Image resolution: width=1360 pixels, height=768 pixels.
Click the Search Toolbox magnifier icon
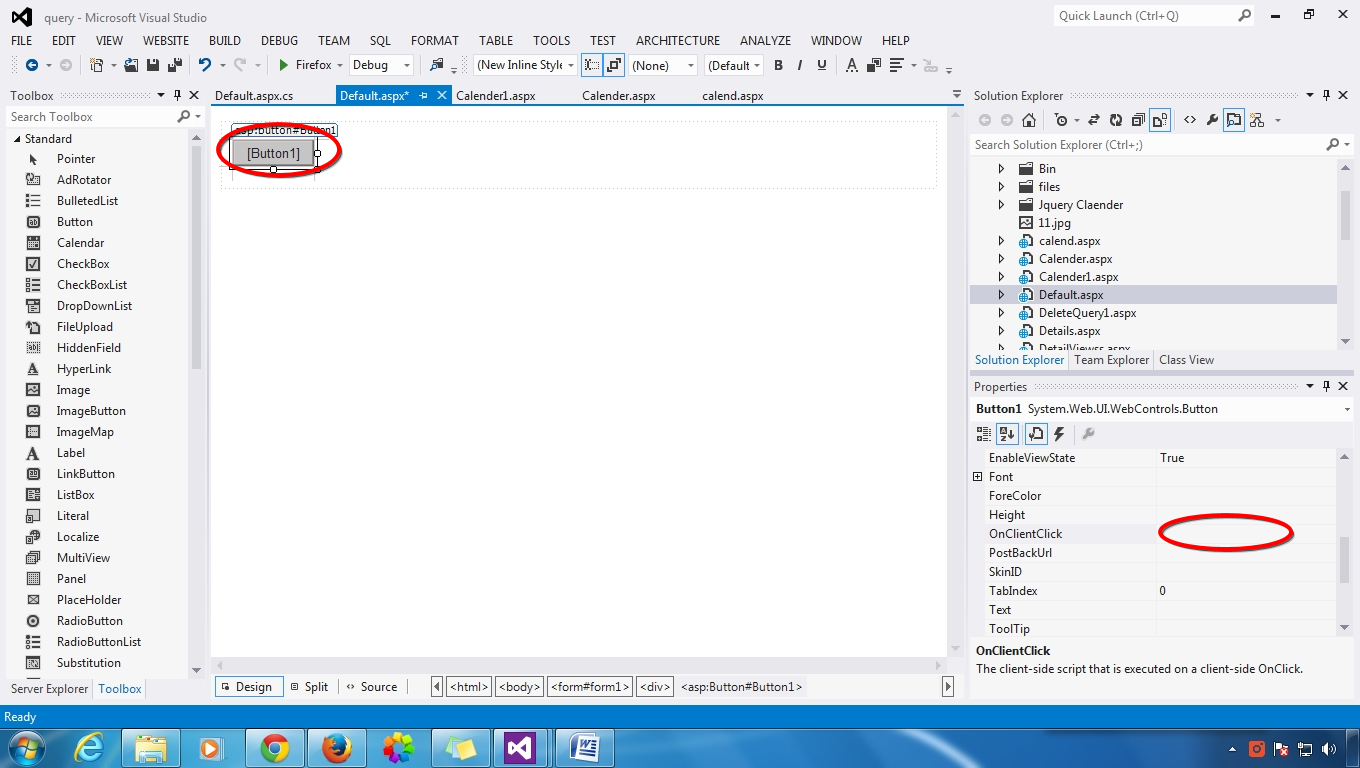coord(184,117)
